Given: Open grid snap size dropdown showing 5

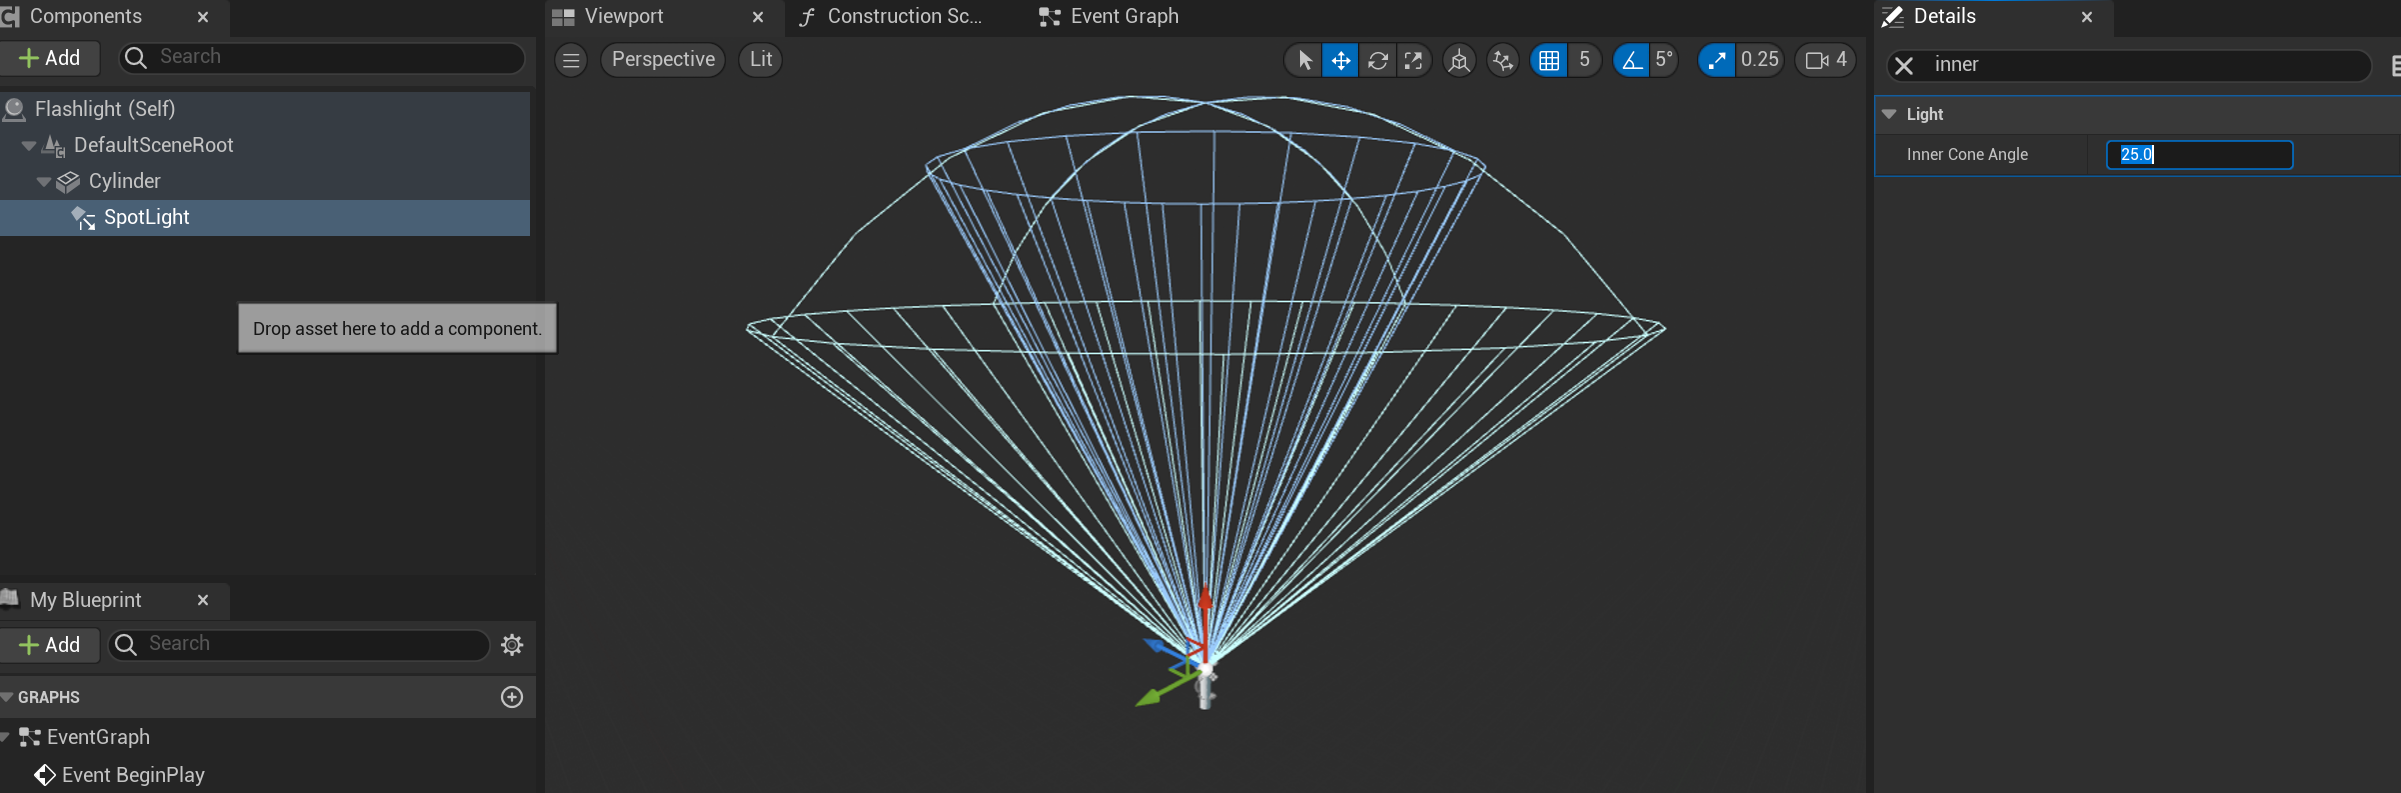Looking at the screenshot, I should point(1584,60).
